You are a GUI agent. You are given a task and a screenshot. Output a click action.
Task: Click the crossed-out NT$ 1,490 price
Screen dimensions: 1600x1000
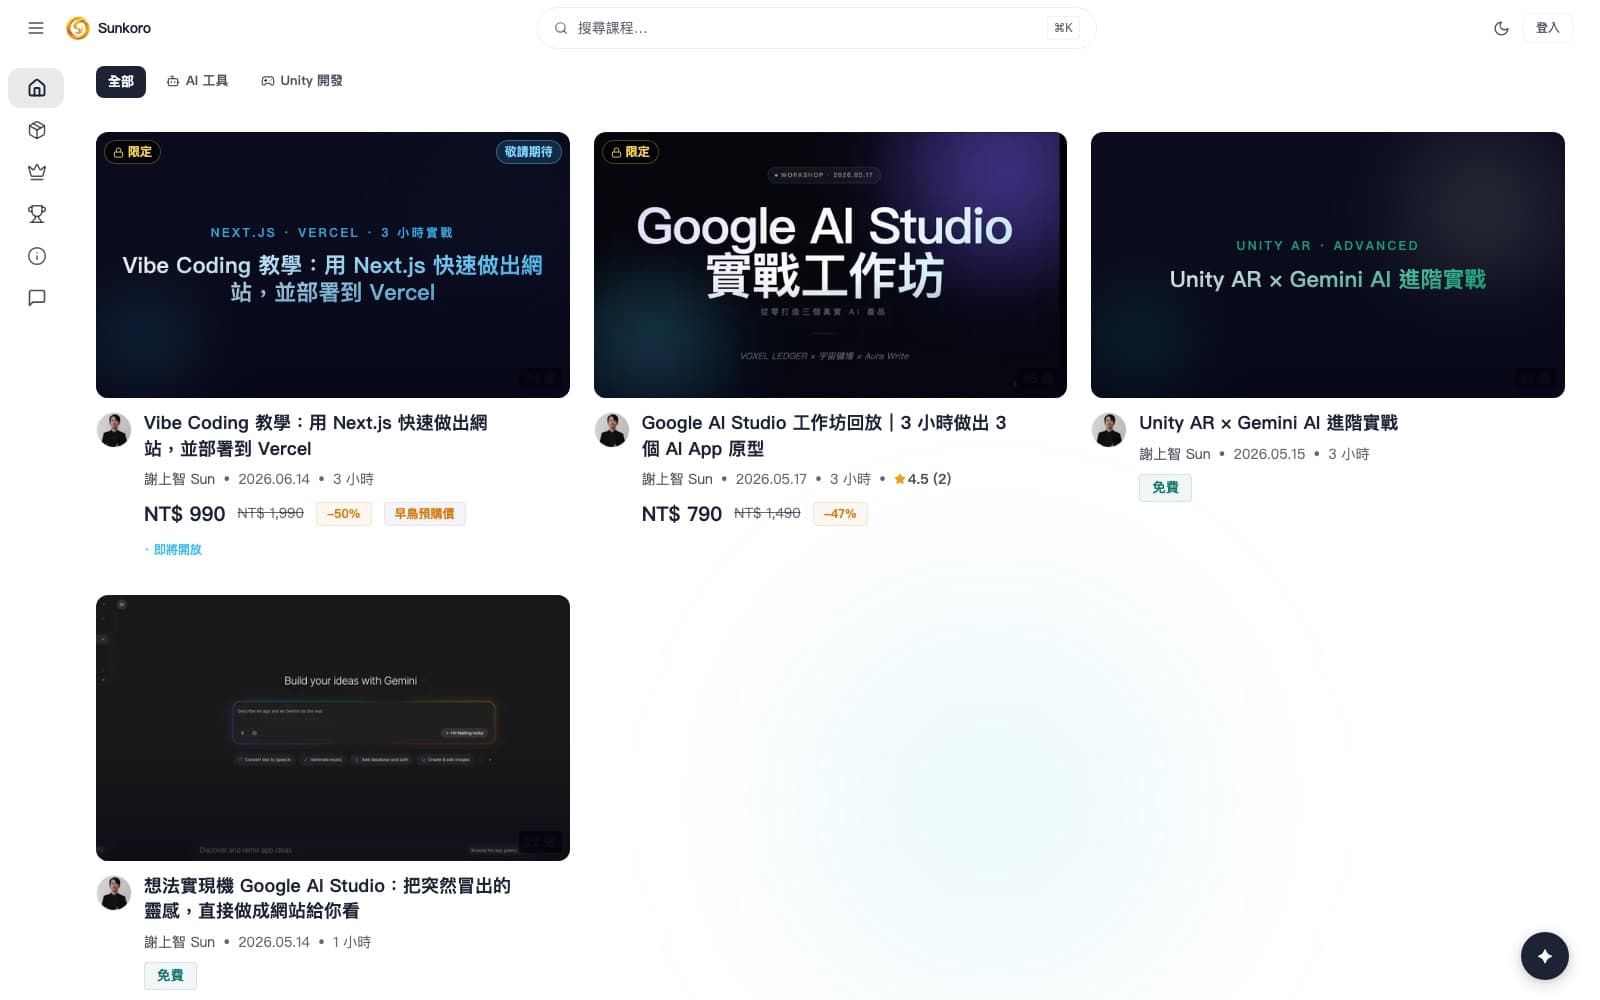[768, 513]
